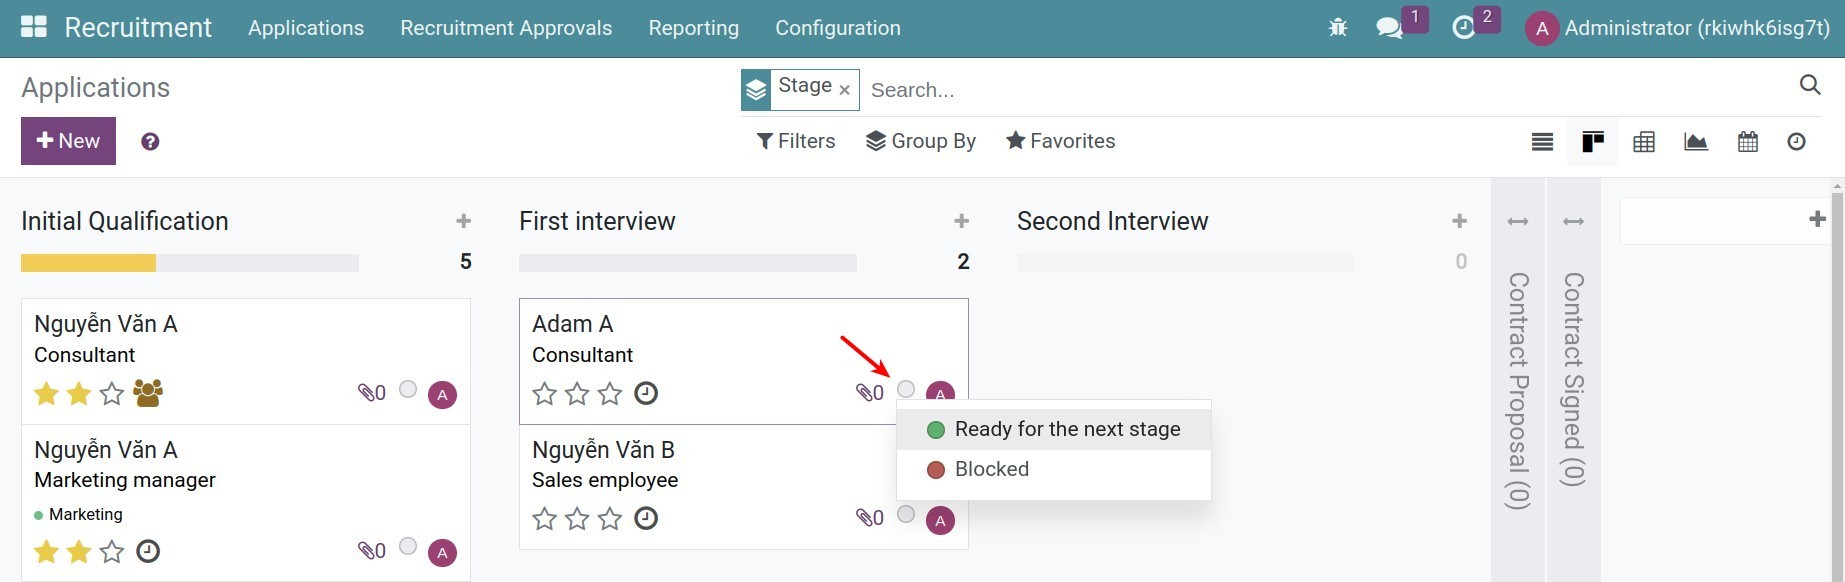Open the activities clock icon in navbar
This screenshot has width=1845, height=582.
click(x=1463, y=28)
